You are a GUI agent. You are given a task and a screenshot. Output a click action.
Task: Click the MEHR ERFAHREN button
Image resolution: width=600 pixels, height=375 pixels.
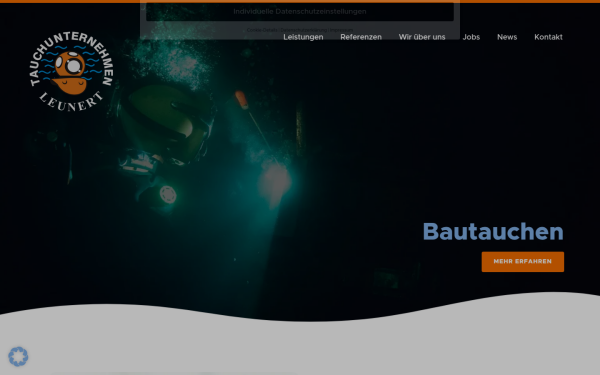pos(523,262)
